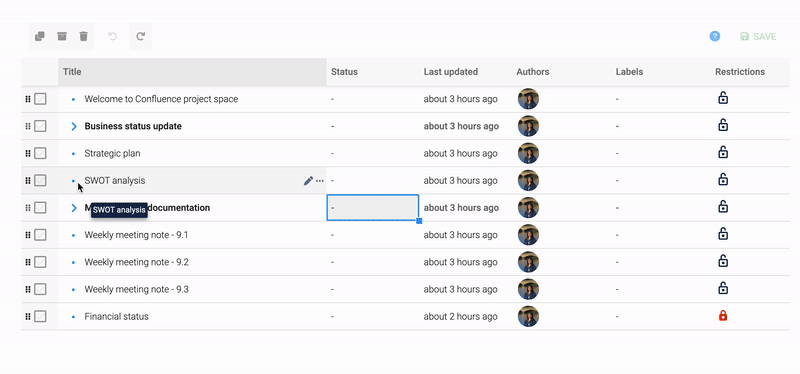800x374 pixels.
Task: Click the copy pages toolbar icon
Action: (x=39, y=36)
